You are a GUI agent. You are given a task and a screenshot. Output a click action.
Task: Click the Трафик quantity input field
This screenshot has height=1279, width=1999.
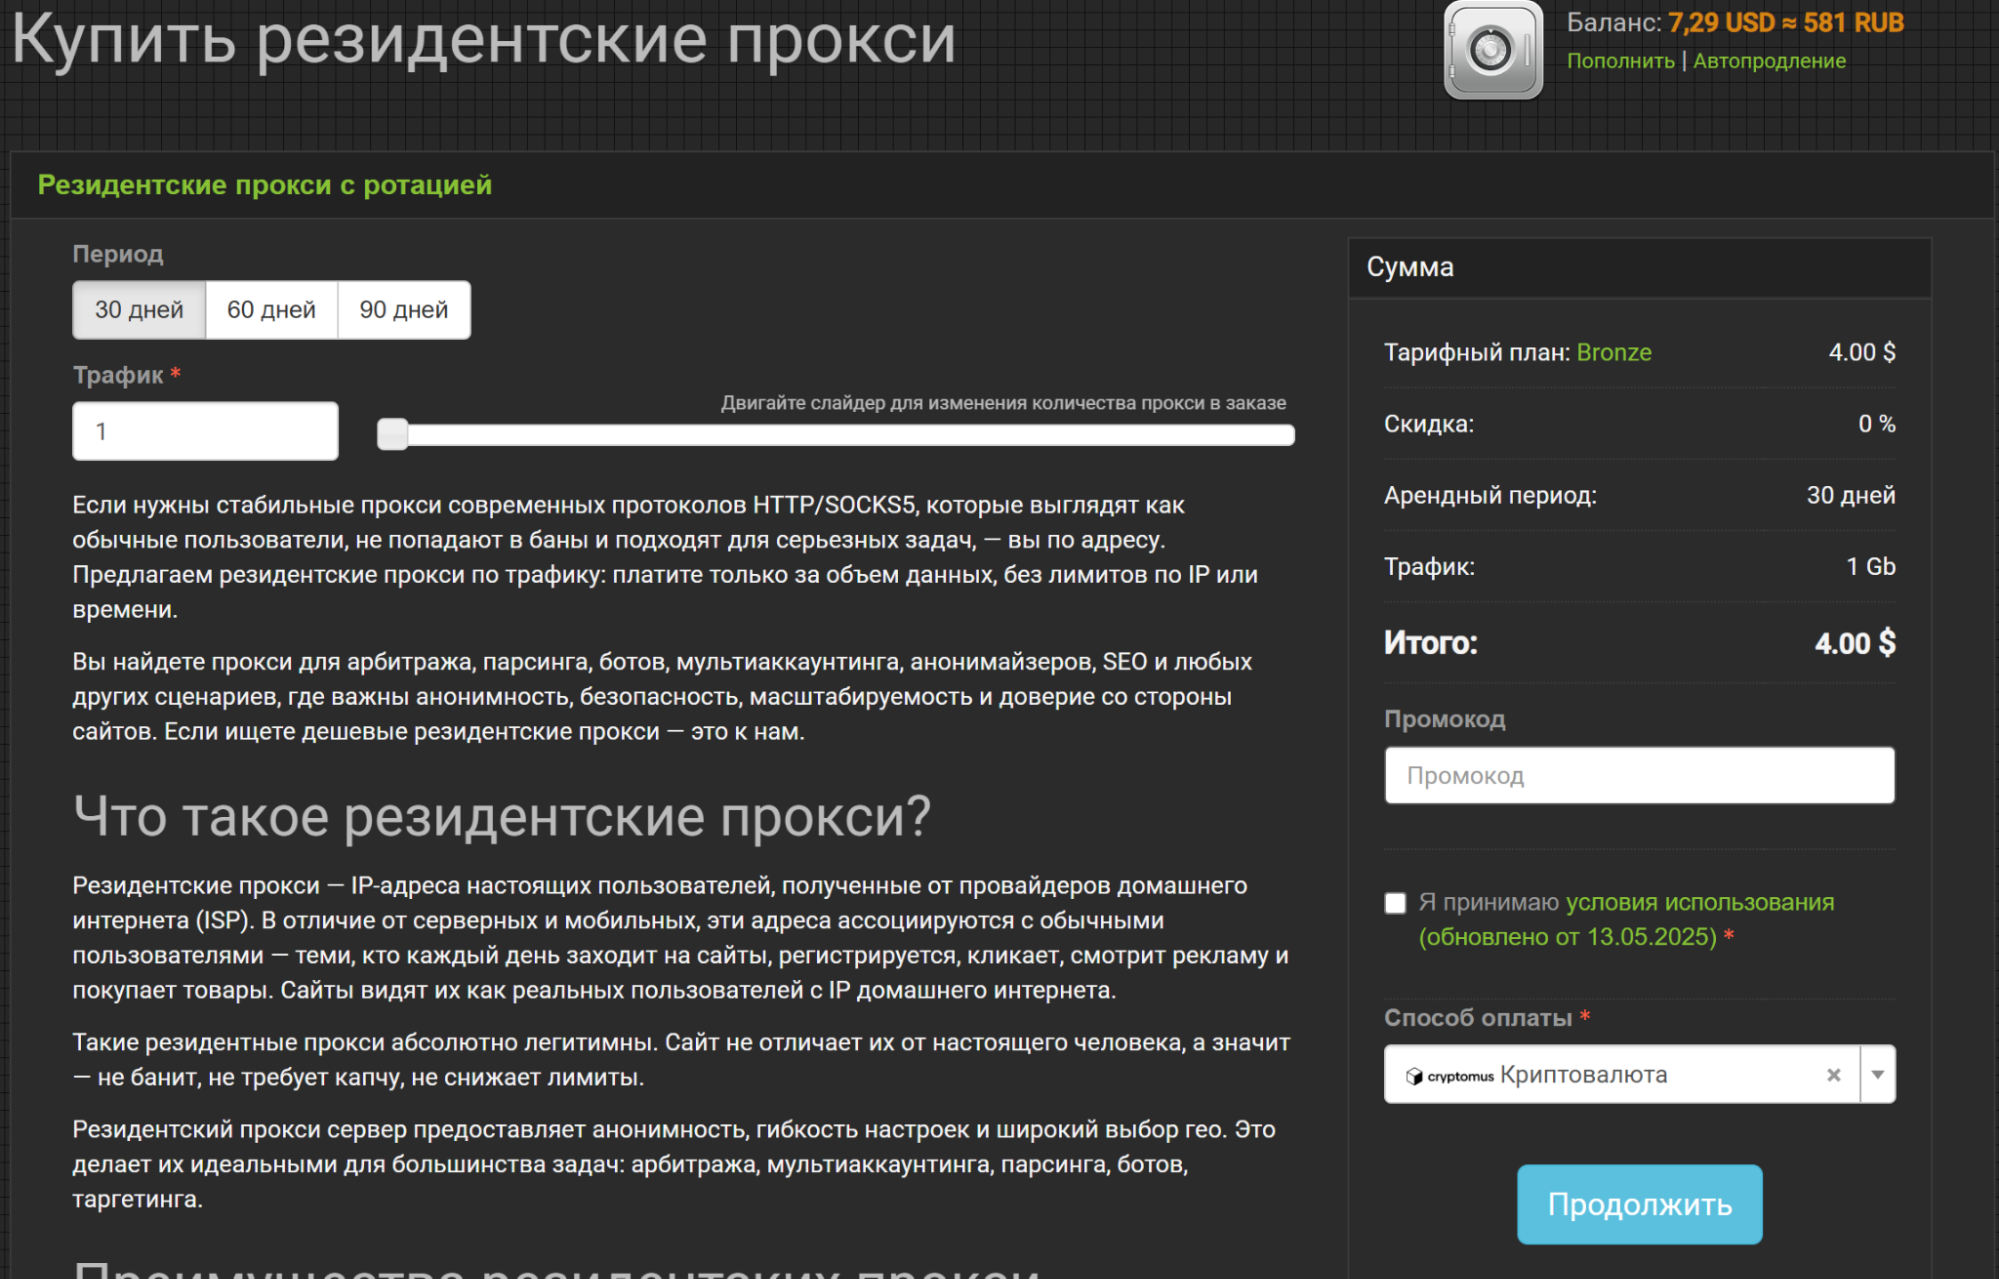(205, 430)
